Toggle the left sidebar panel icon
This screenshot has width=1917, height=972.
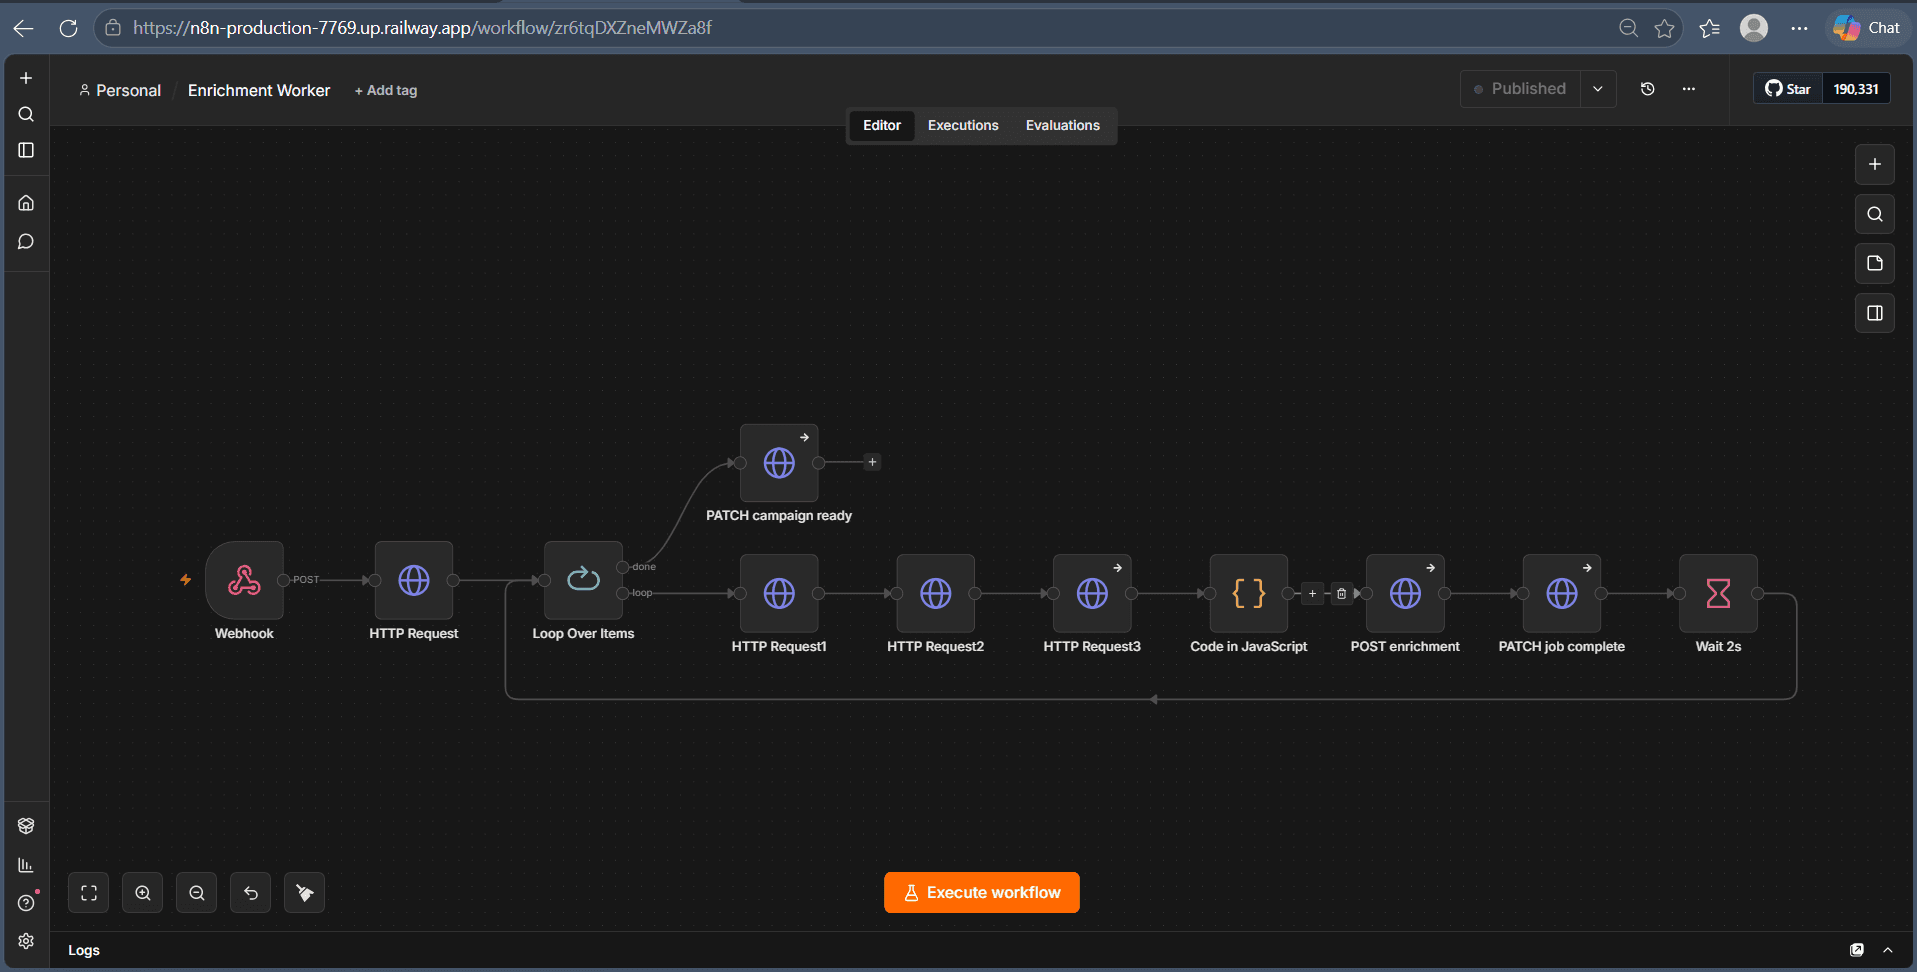(x=26, y=150)
